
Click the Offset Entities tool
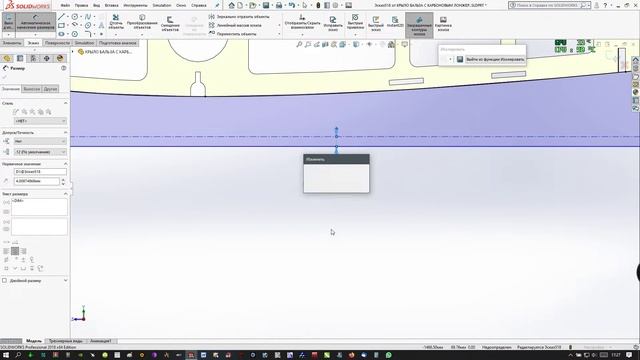170,24
